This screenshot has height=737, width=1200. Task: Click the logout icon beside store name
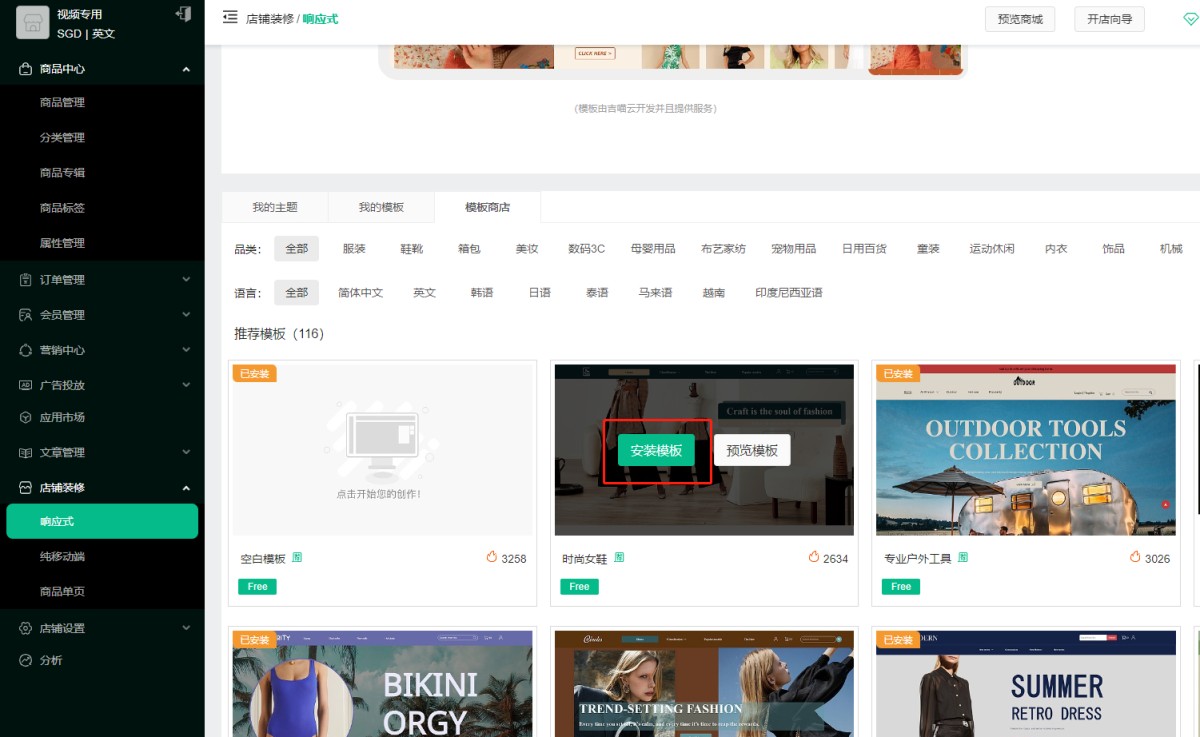(x=182, y=14)
